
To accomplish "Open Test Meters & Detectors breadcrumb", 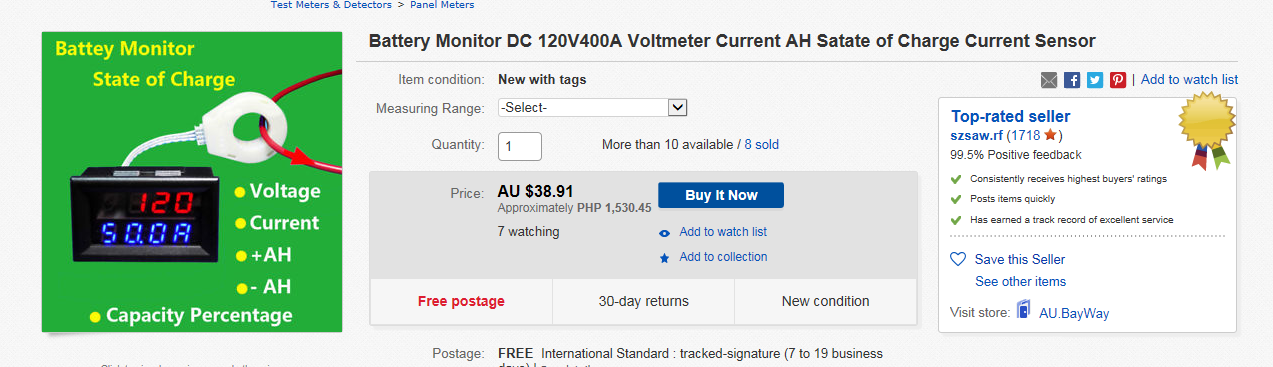I will coord(331,5).
